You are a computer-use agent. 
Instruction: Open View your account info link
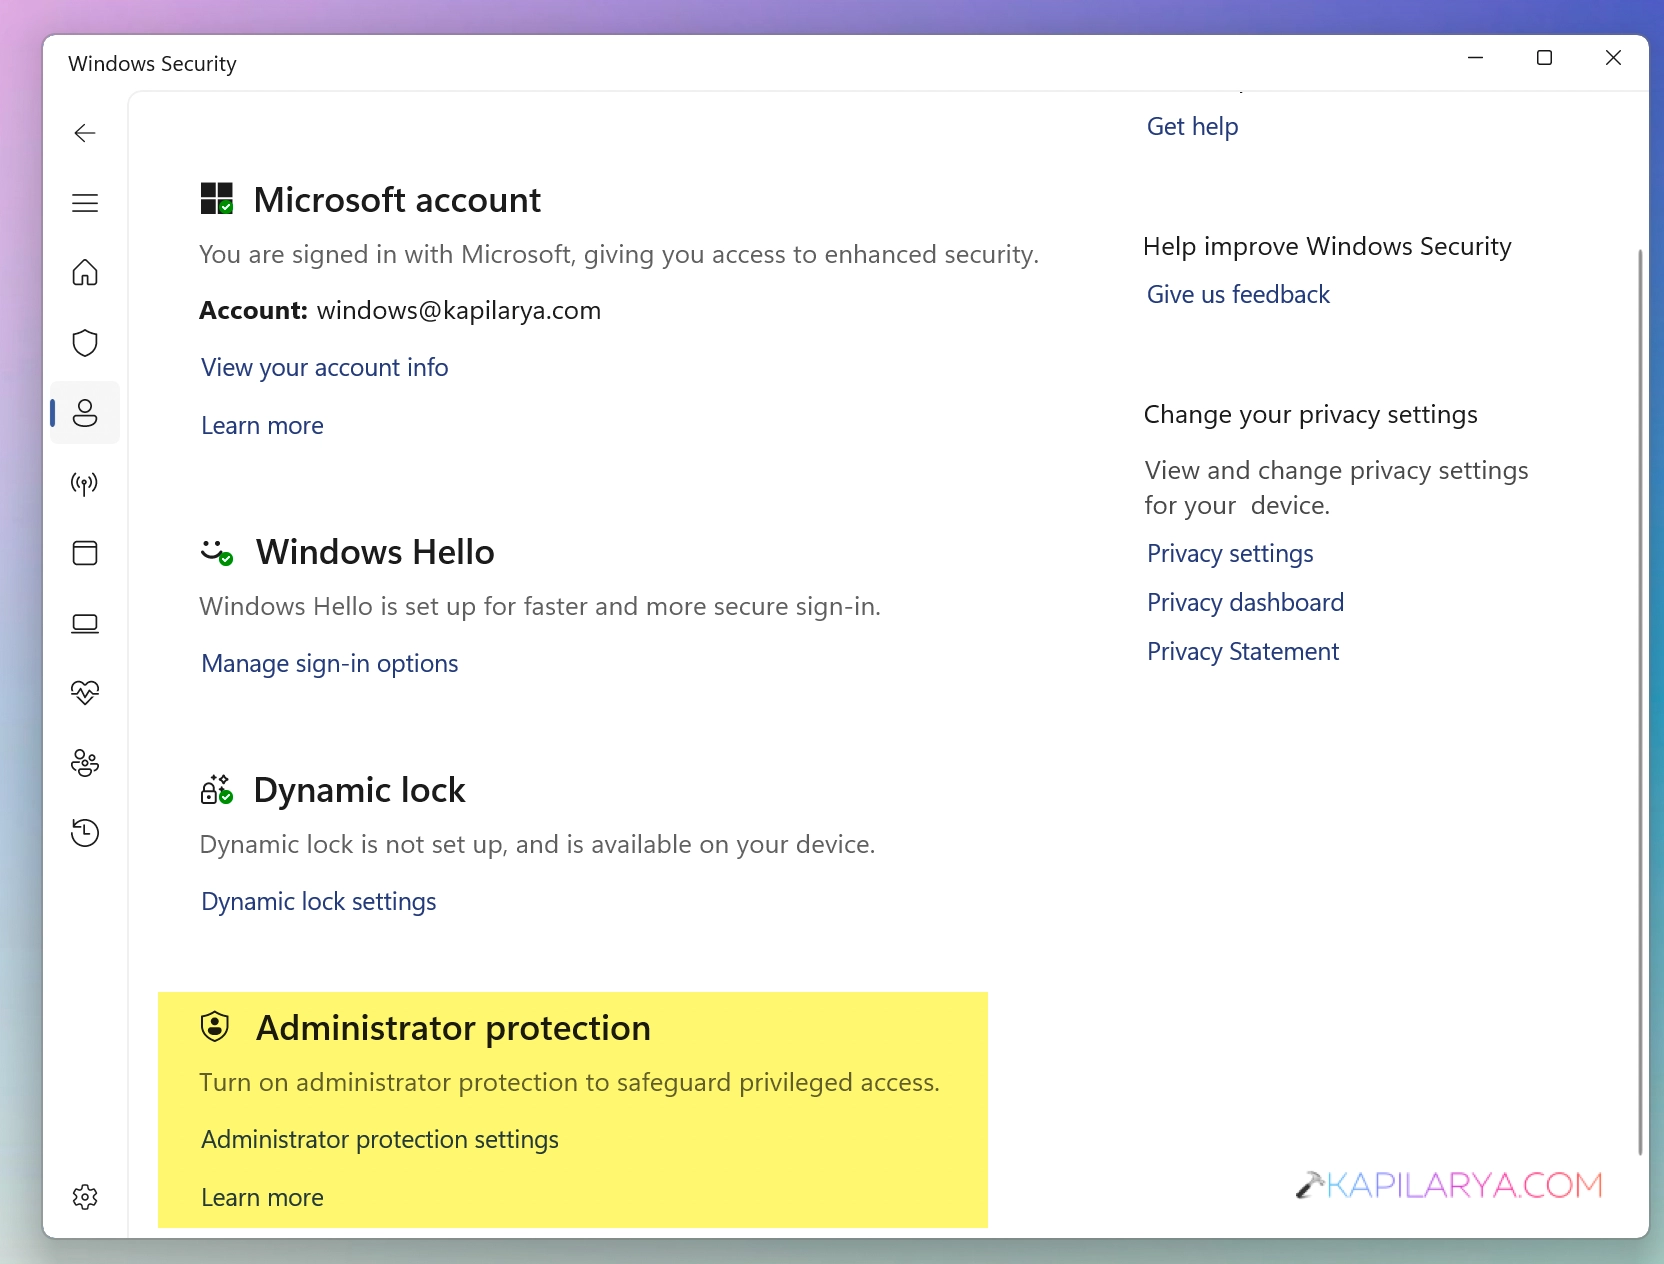[325, 368]
